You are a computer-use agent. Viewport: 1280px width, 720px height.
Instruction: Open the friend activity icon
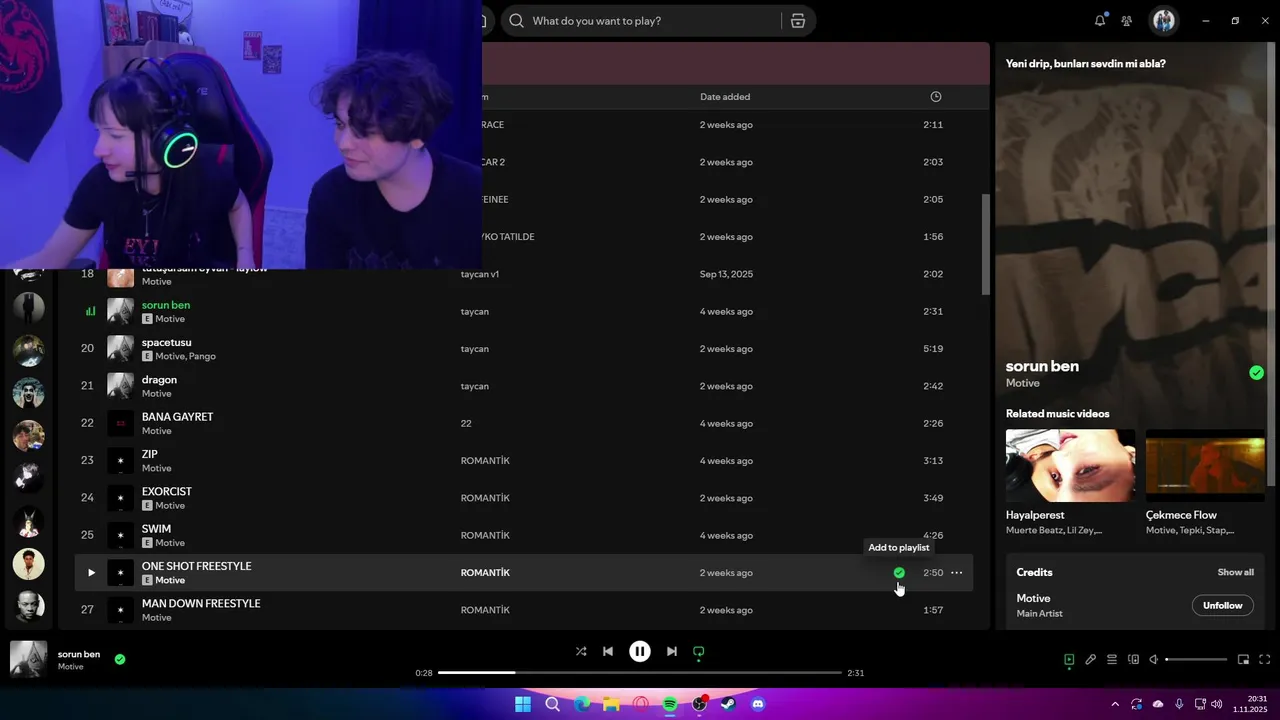pyautogui.click(x=1127, y=20)
